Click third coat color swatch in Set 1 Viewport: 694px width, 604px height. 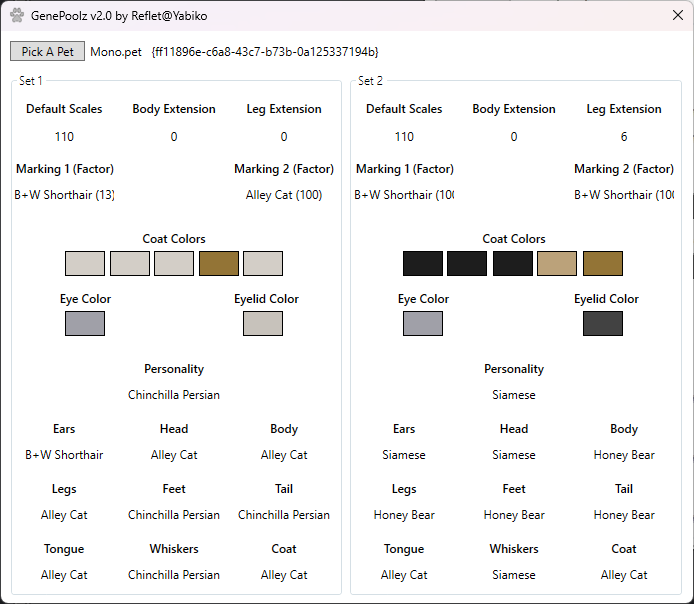(174, 263)
